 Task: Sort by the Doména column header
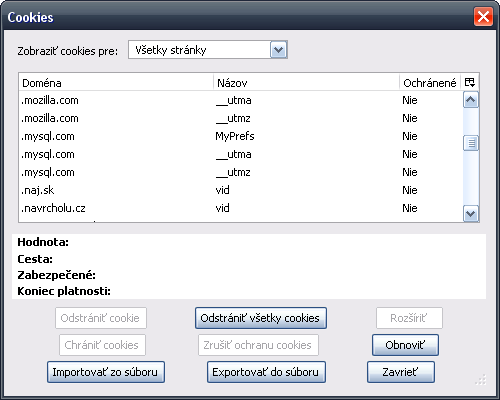pos(116,82)
